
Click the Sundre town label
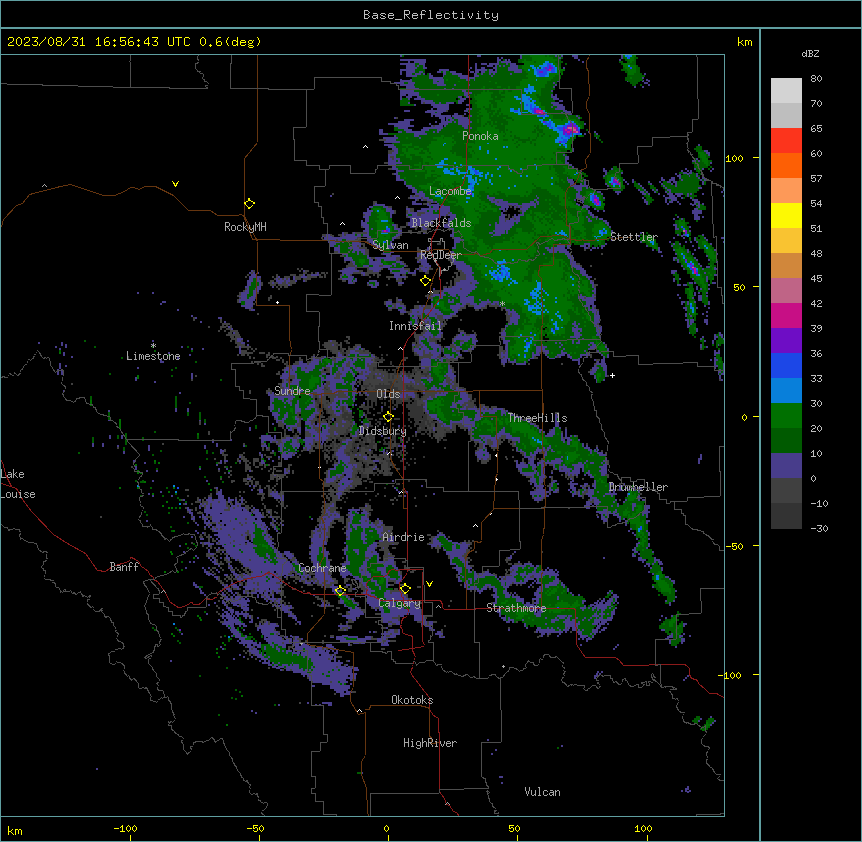(x=292, y=391)
